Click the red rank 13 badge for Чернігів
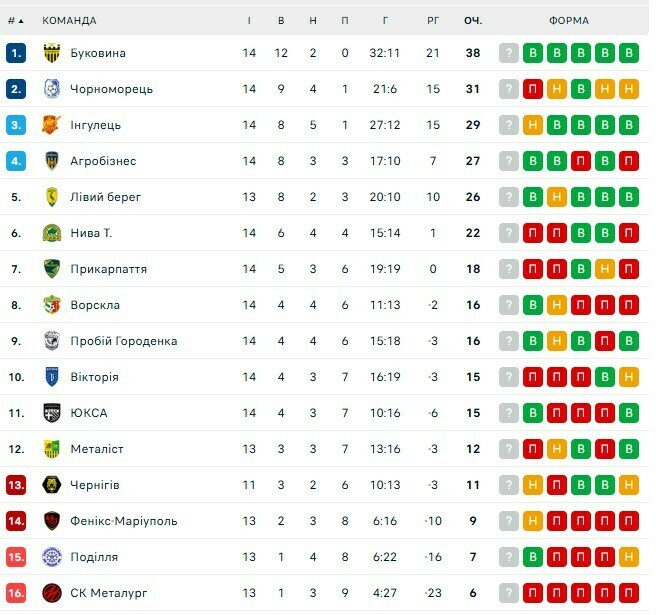Screen dimensions: 656x615 16,485
